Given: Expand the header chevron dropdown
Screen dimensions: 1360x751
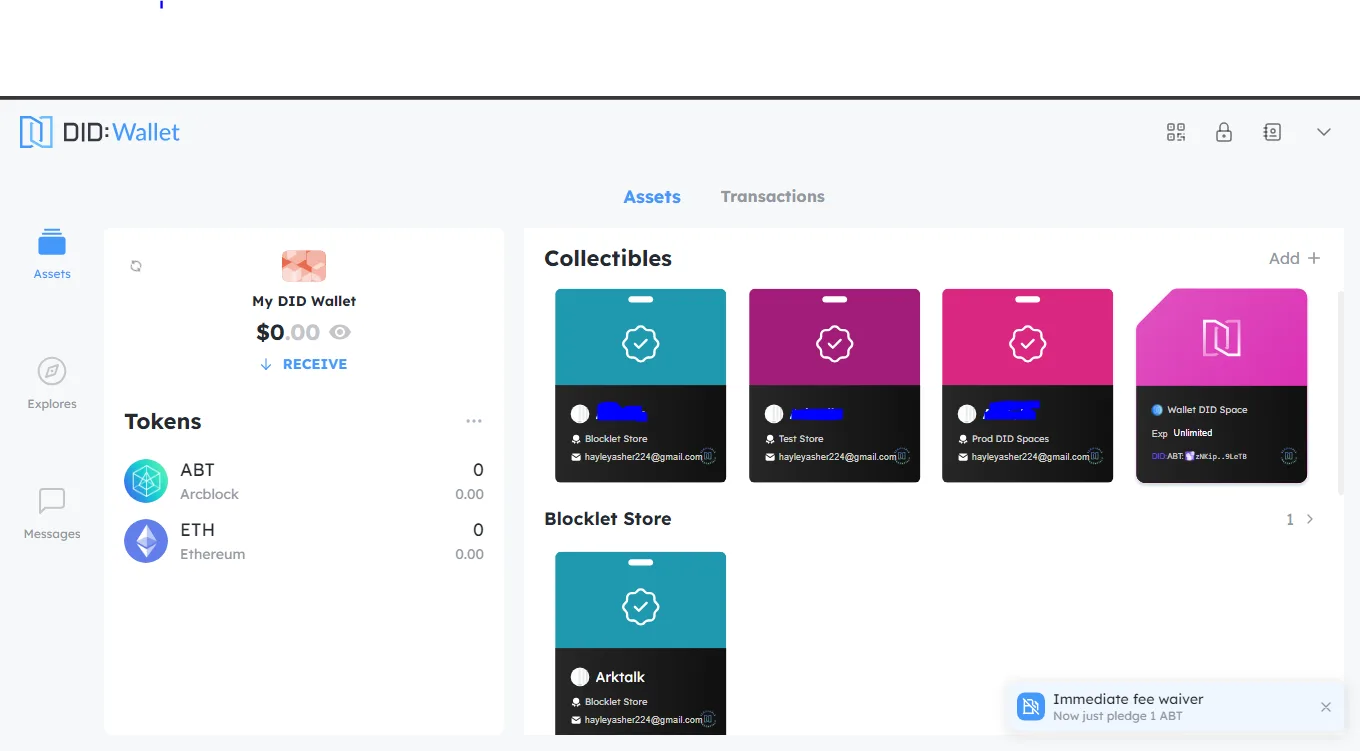Looking at the screenshot, I should point(1324,132).
